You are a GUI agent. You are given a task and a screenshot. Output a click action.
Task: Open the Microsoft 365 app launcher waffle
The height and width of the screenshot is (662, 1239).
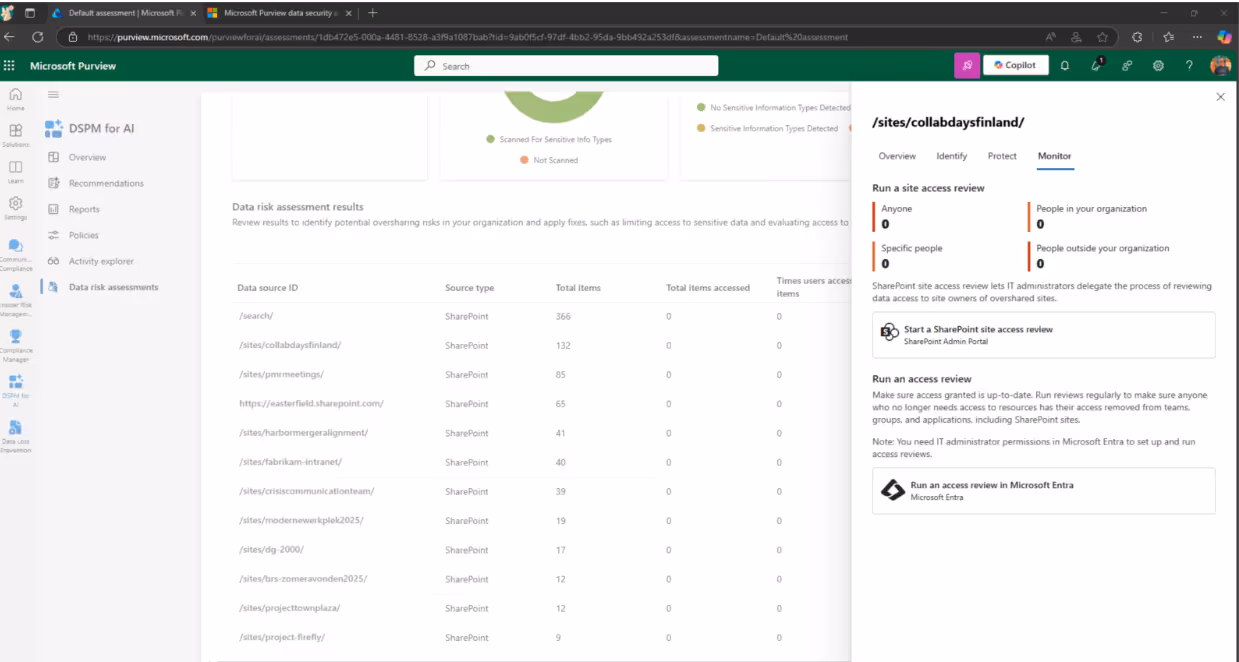point(10,66)
